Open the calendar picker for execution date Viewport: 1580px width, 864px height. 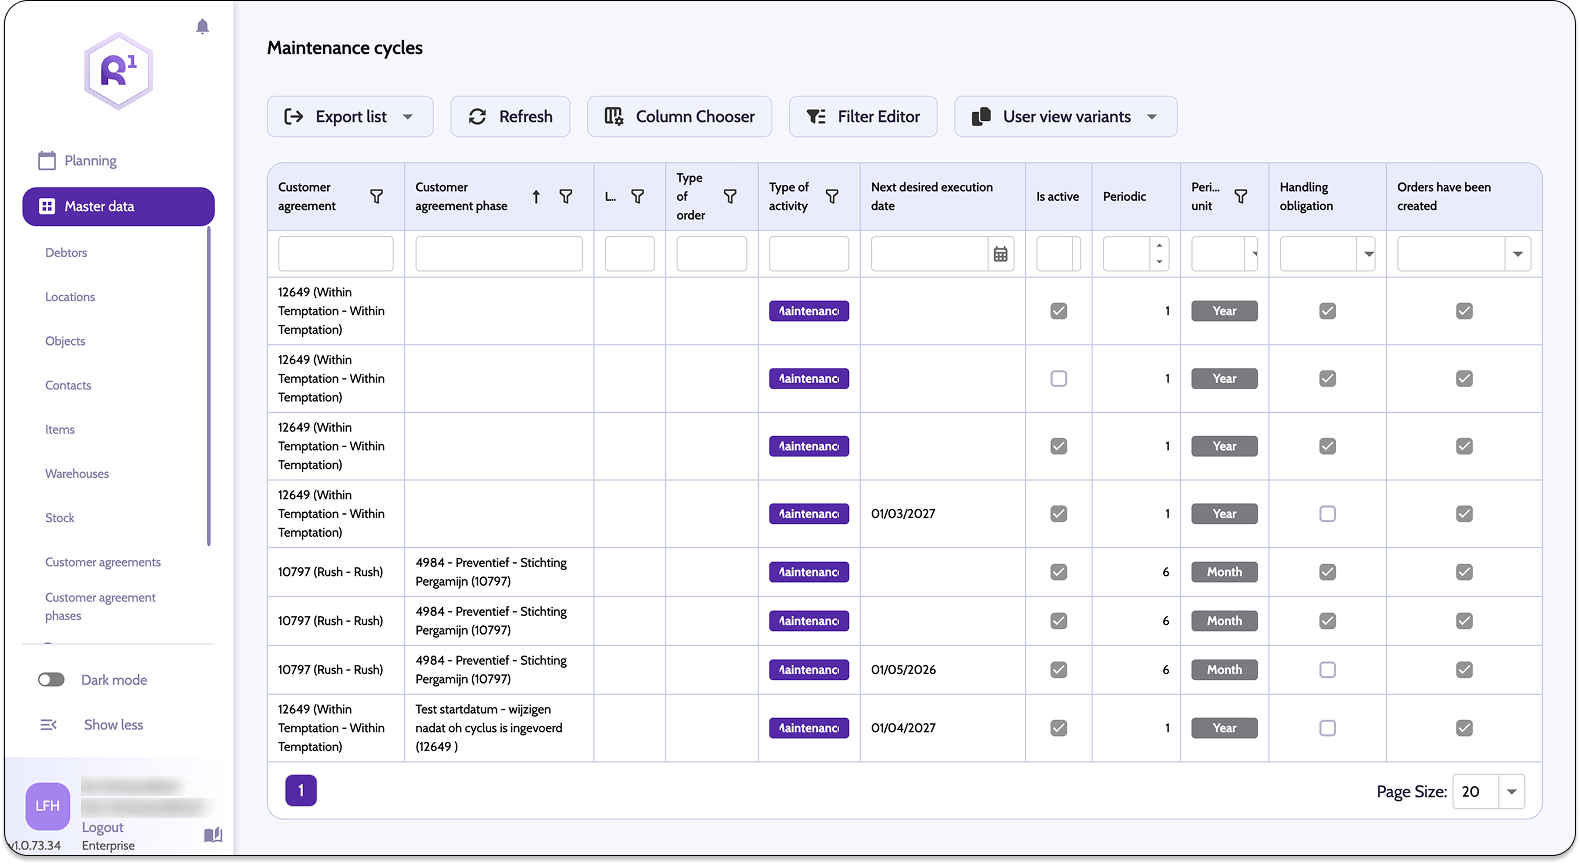coord(1000,254)
